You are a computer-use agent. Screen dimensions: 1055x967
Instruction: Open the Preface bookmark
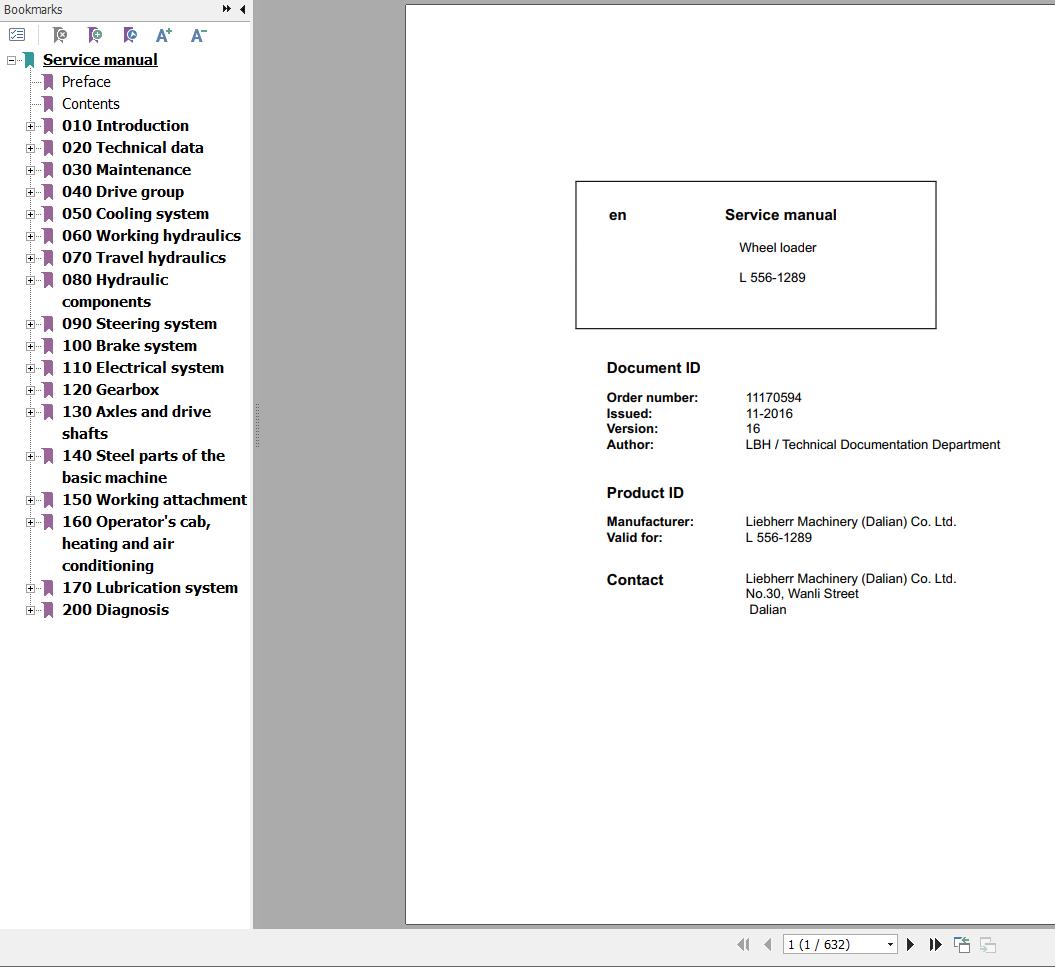[86, 81]
